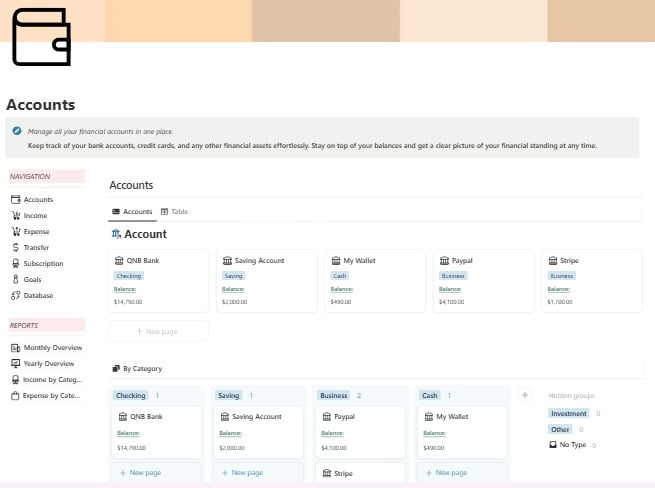Open Accounts in the navigation sidebar
655x488 pixels.
[38, 199]
